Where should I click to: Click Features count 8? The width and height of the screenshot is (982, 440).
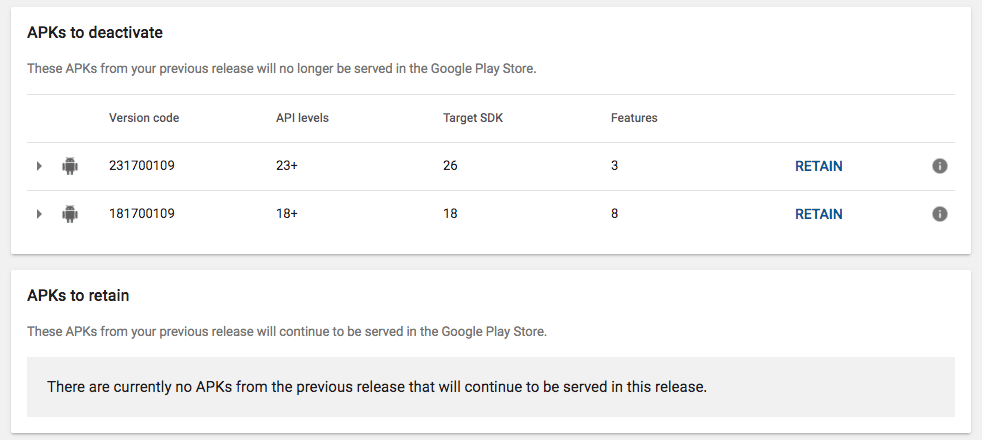point(614,214)
